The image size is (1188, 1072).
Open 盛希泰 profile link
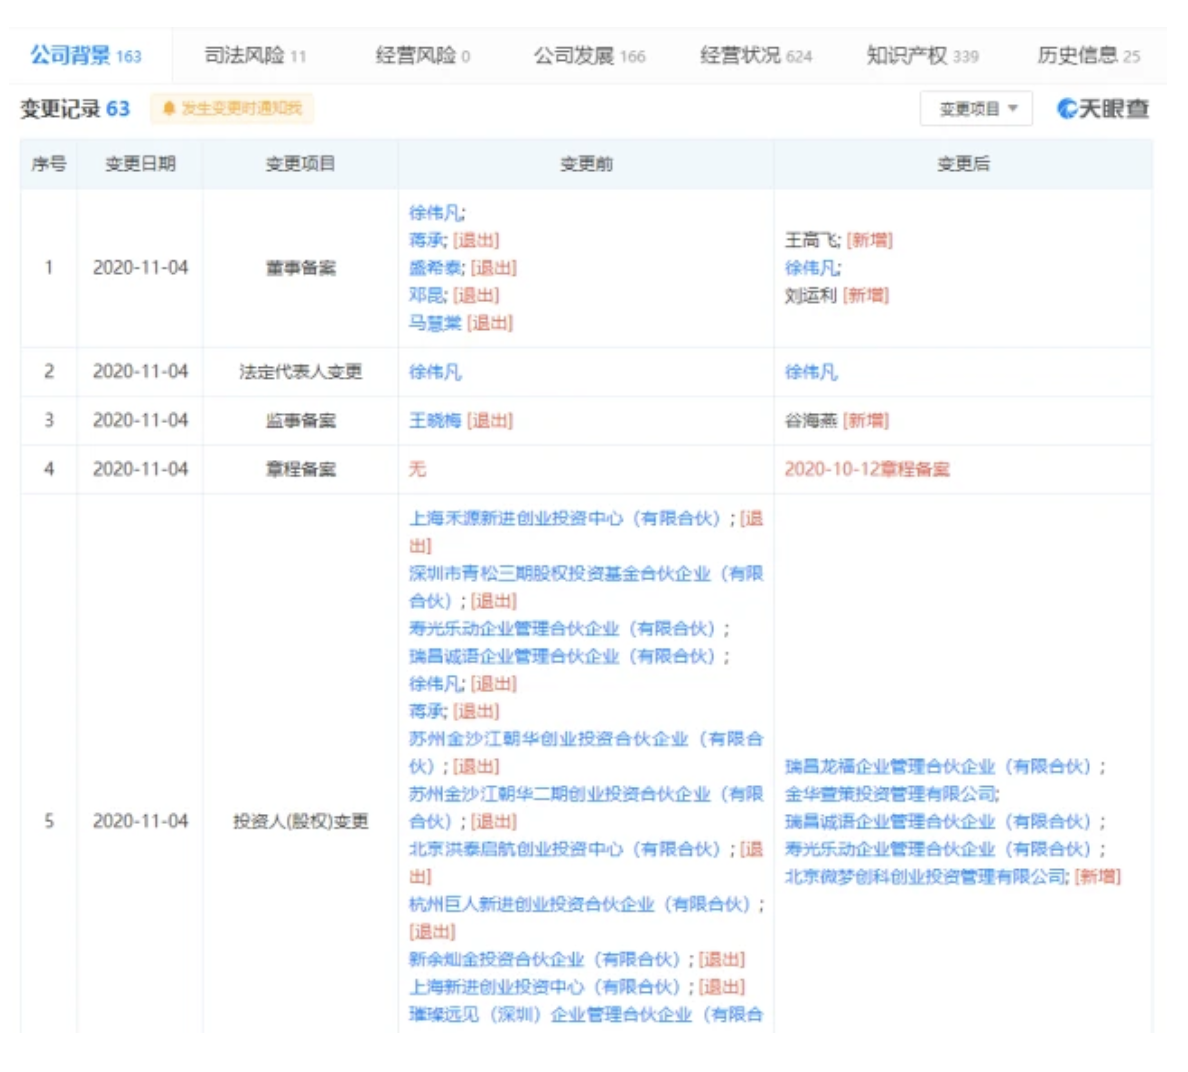coord(436,268)
